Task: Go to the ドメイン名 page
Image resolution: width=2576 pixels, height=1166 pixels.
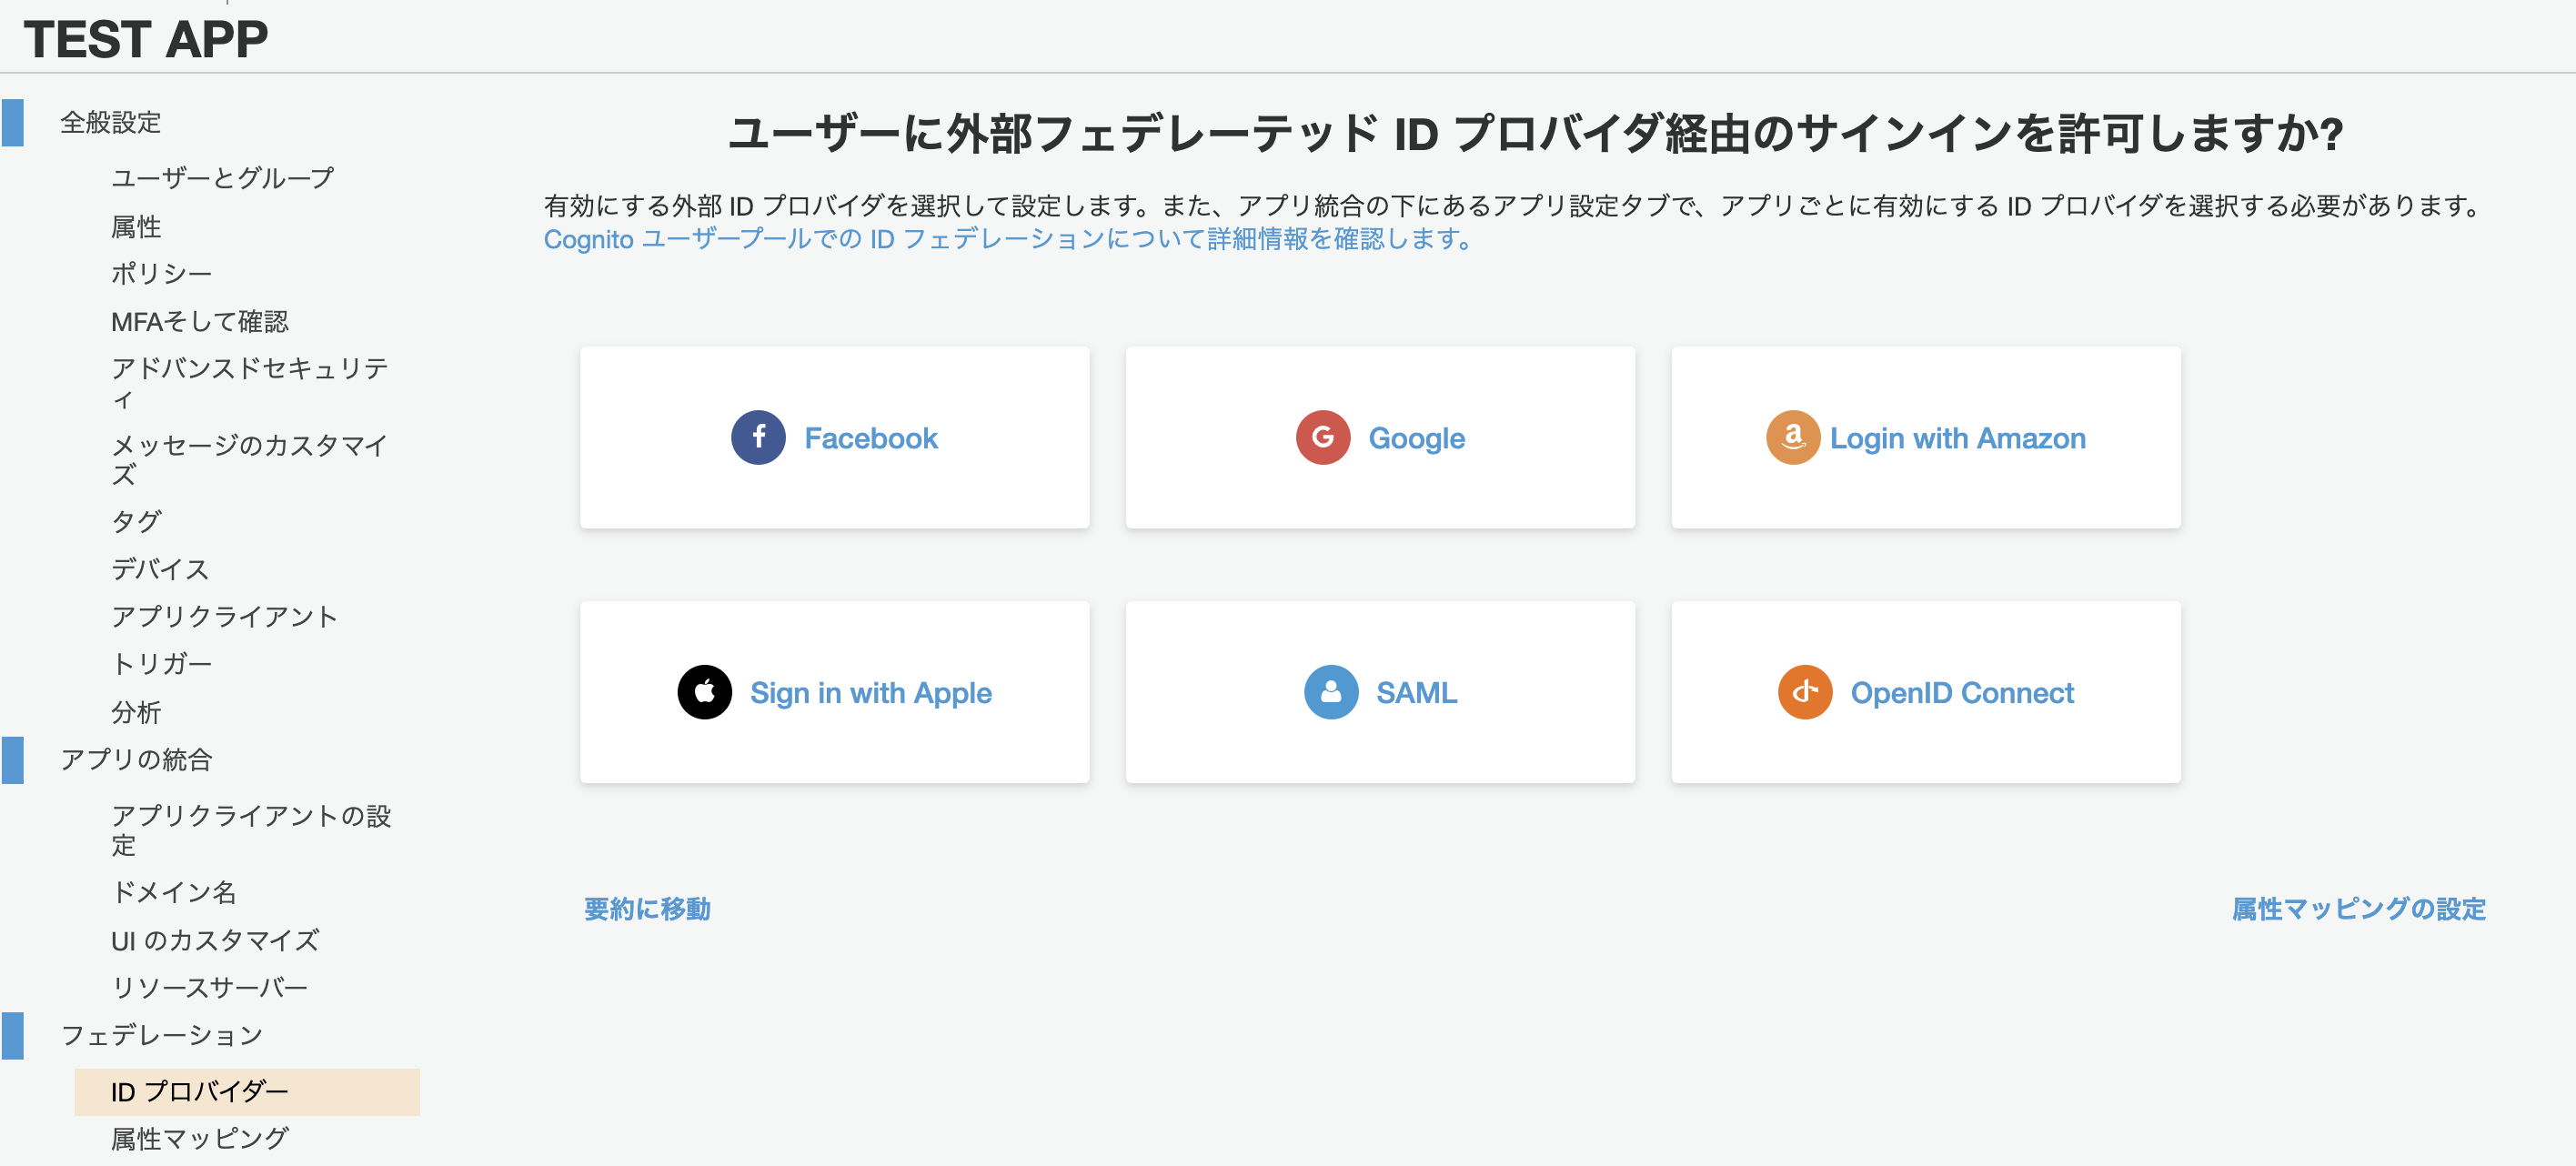Action: [x=173, y=892]
